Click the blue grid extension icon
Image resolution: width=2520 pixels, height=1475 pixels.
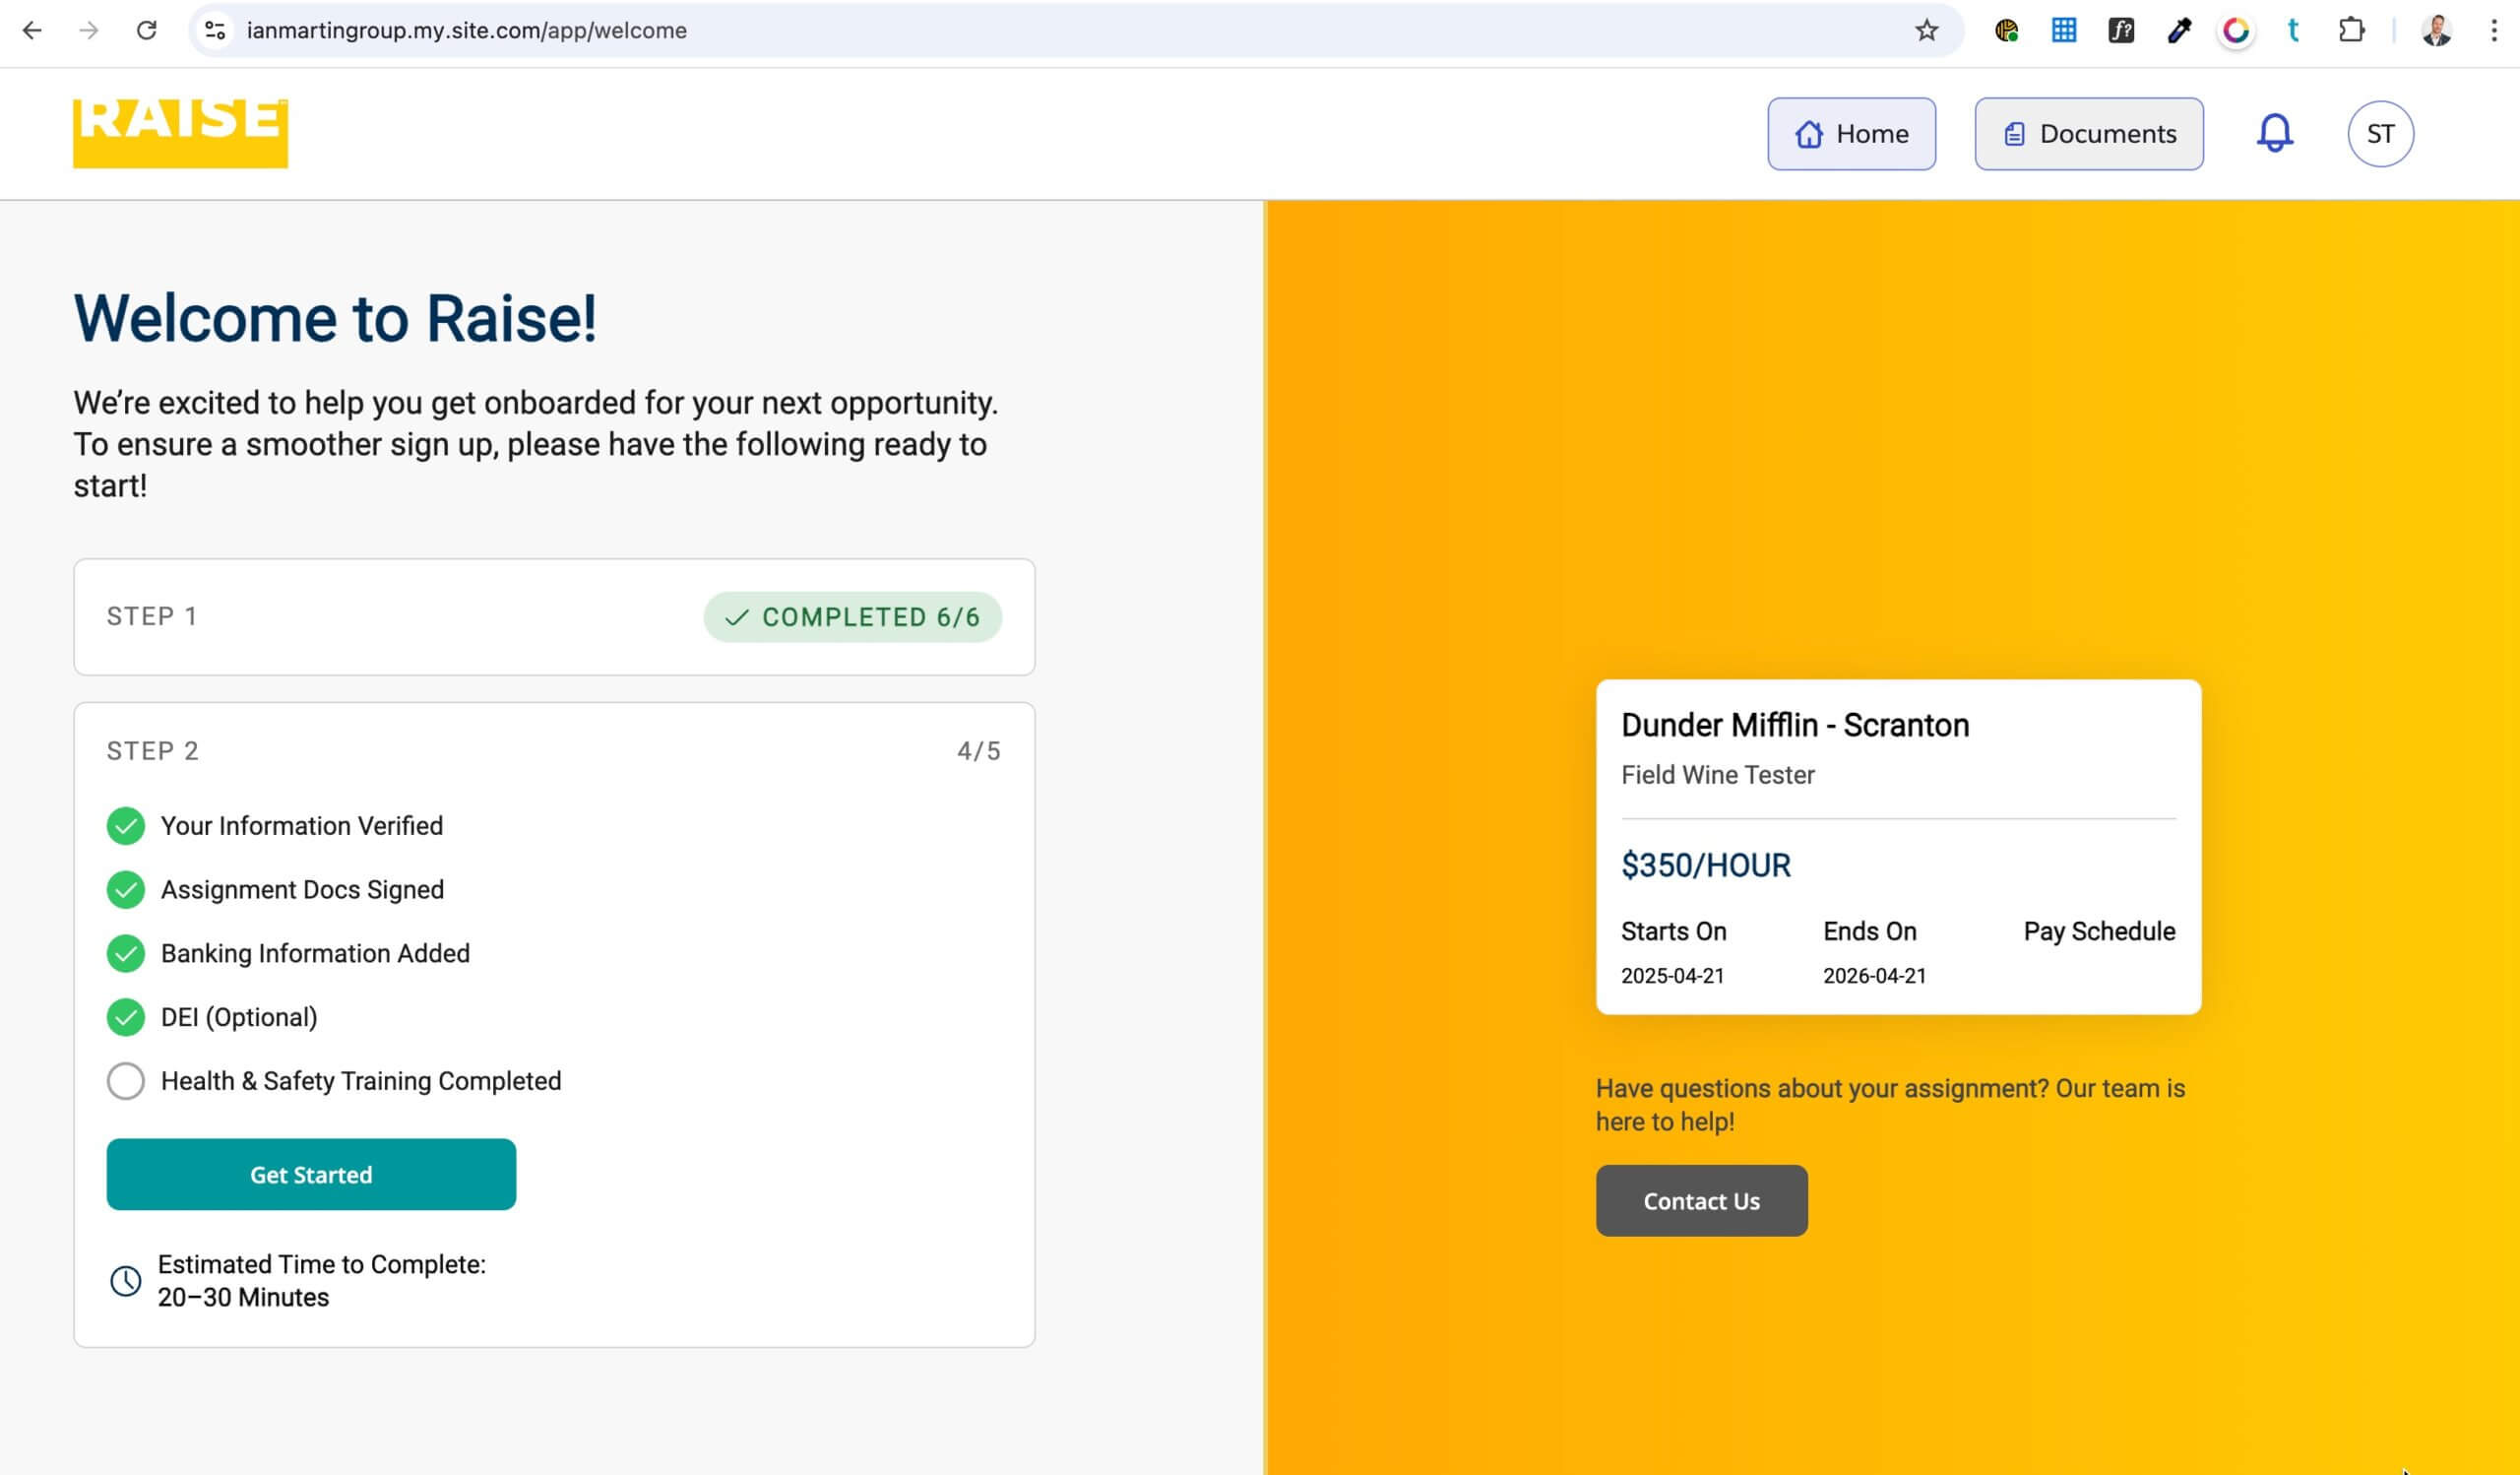pos(2063,31)
